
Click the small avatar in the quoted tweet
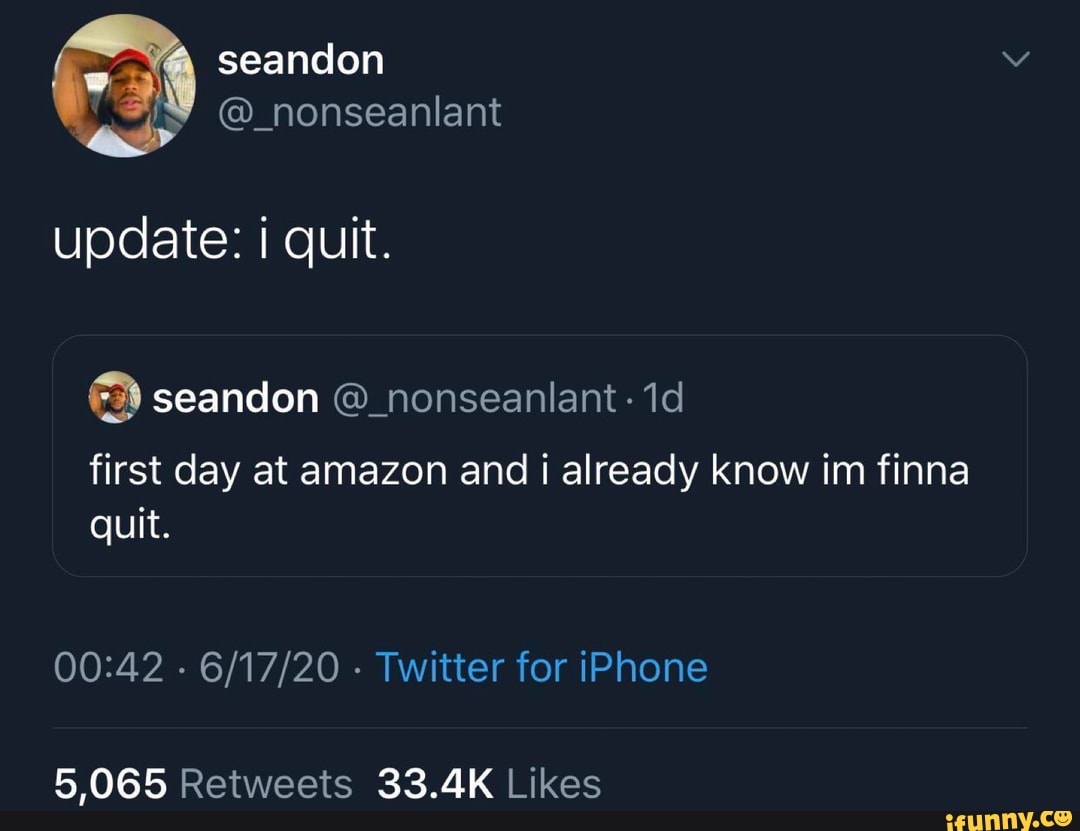coord(113,396)
